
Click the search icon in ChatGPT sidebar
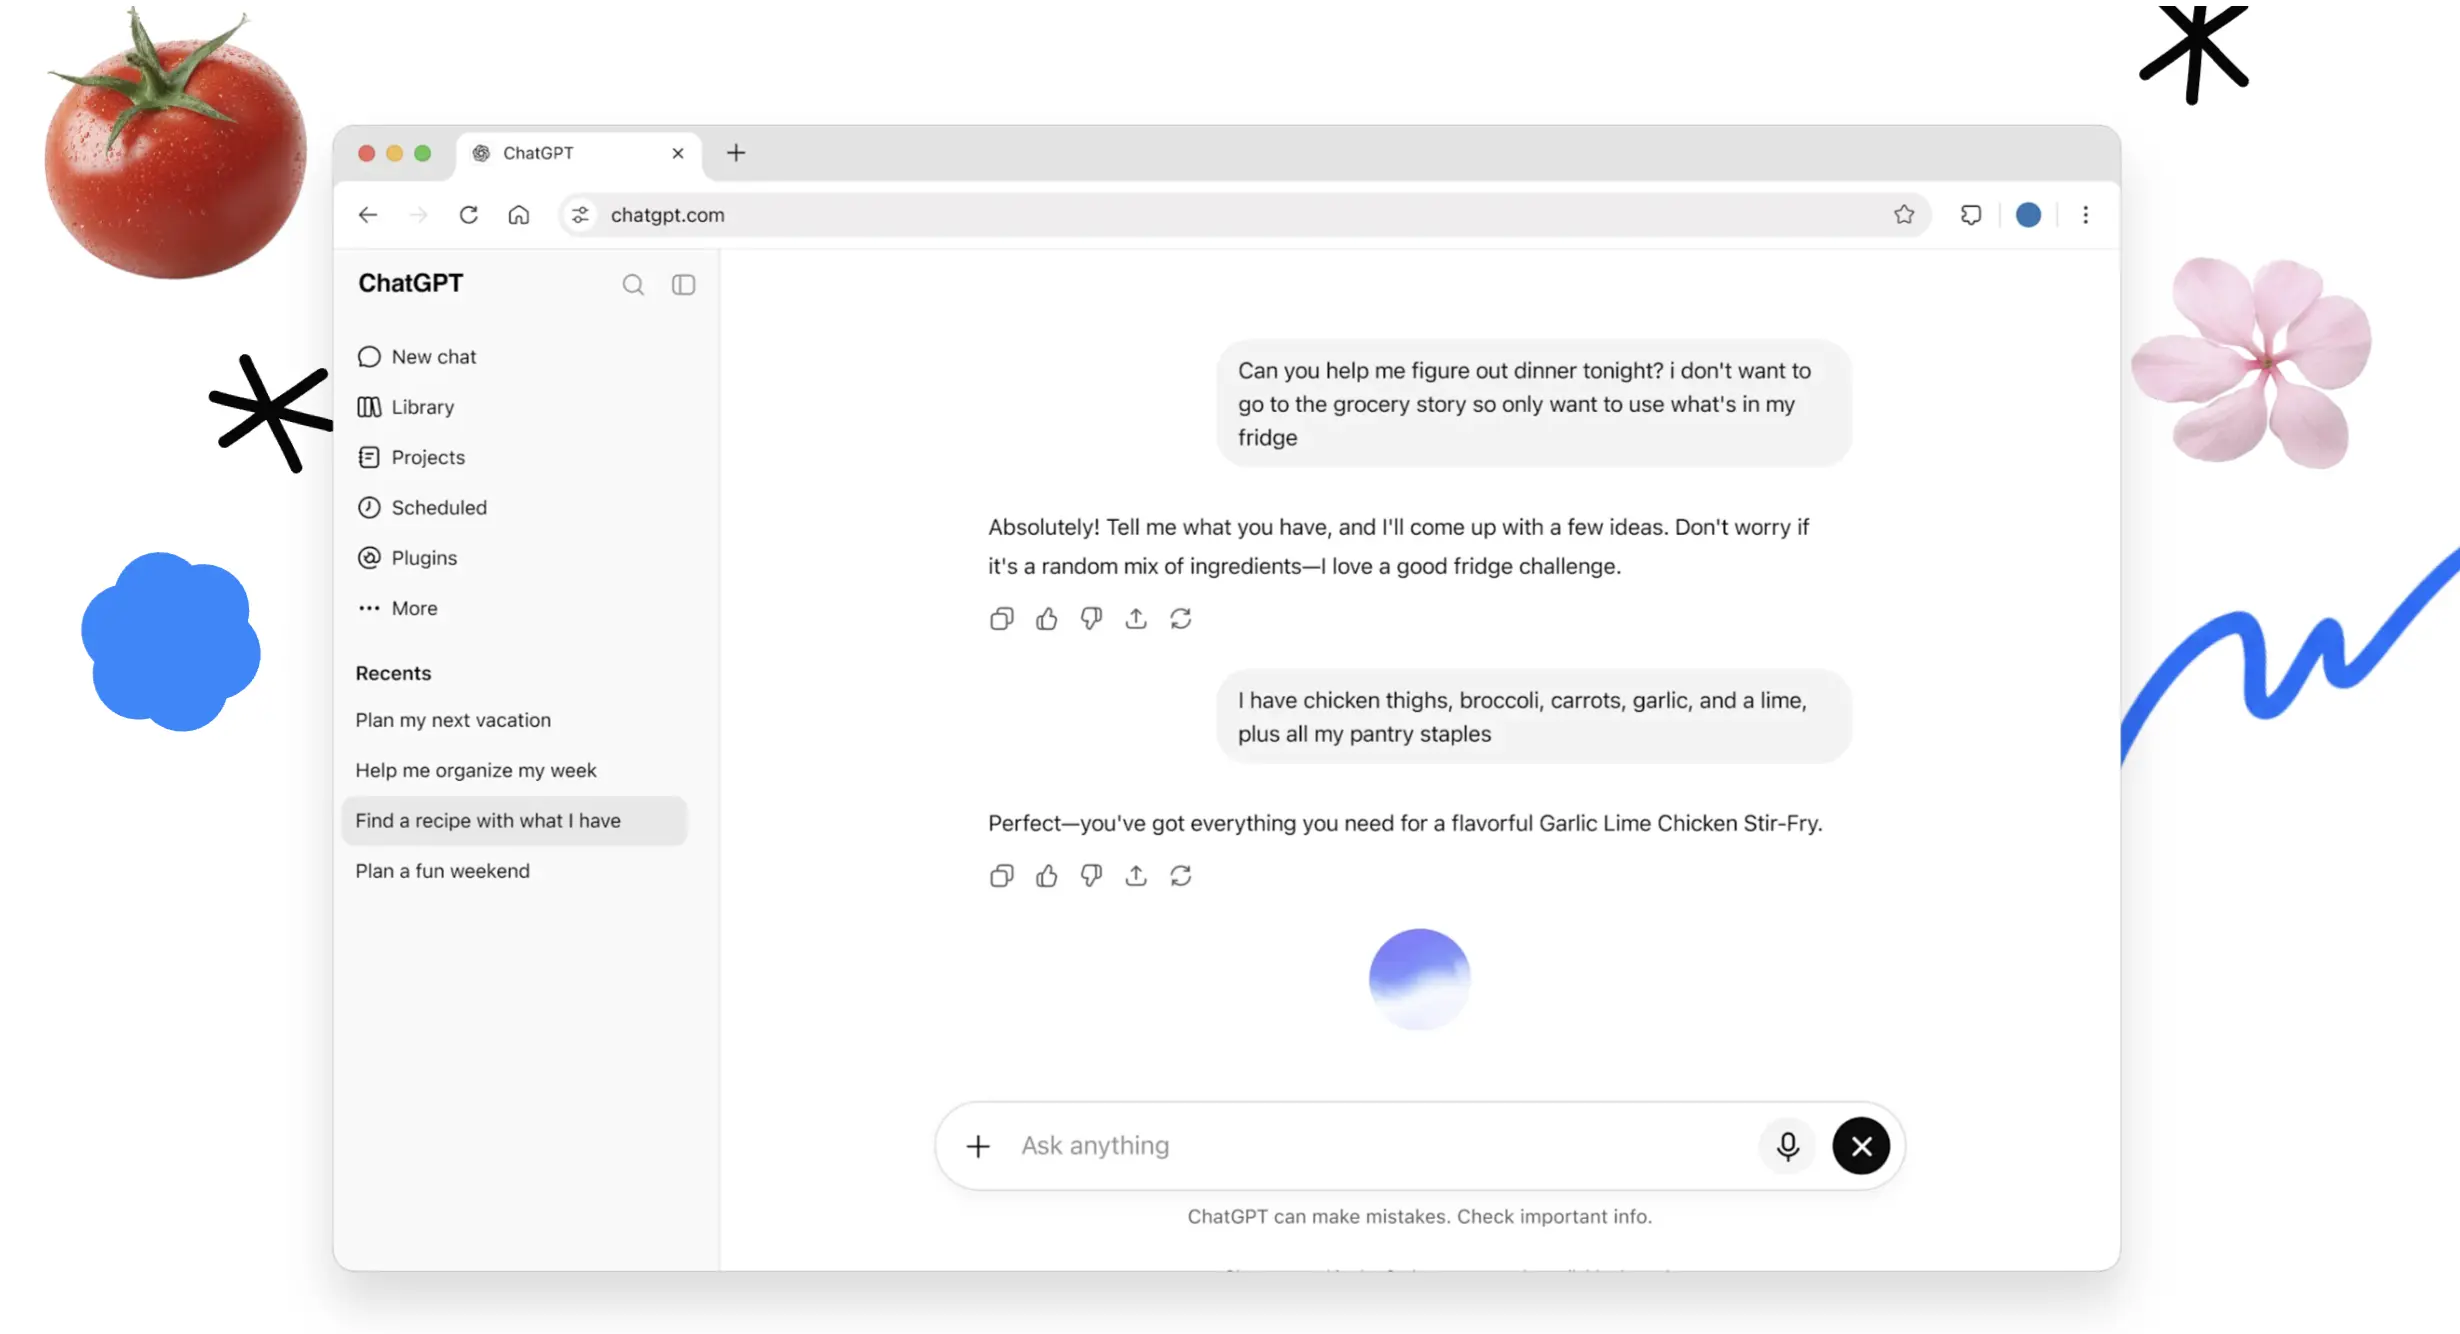pos(633,285)
